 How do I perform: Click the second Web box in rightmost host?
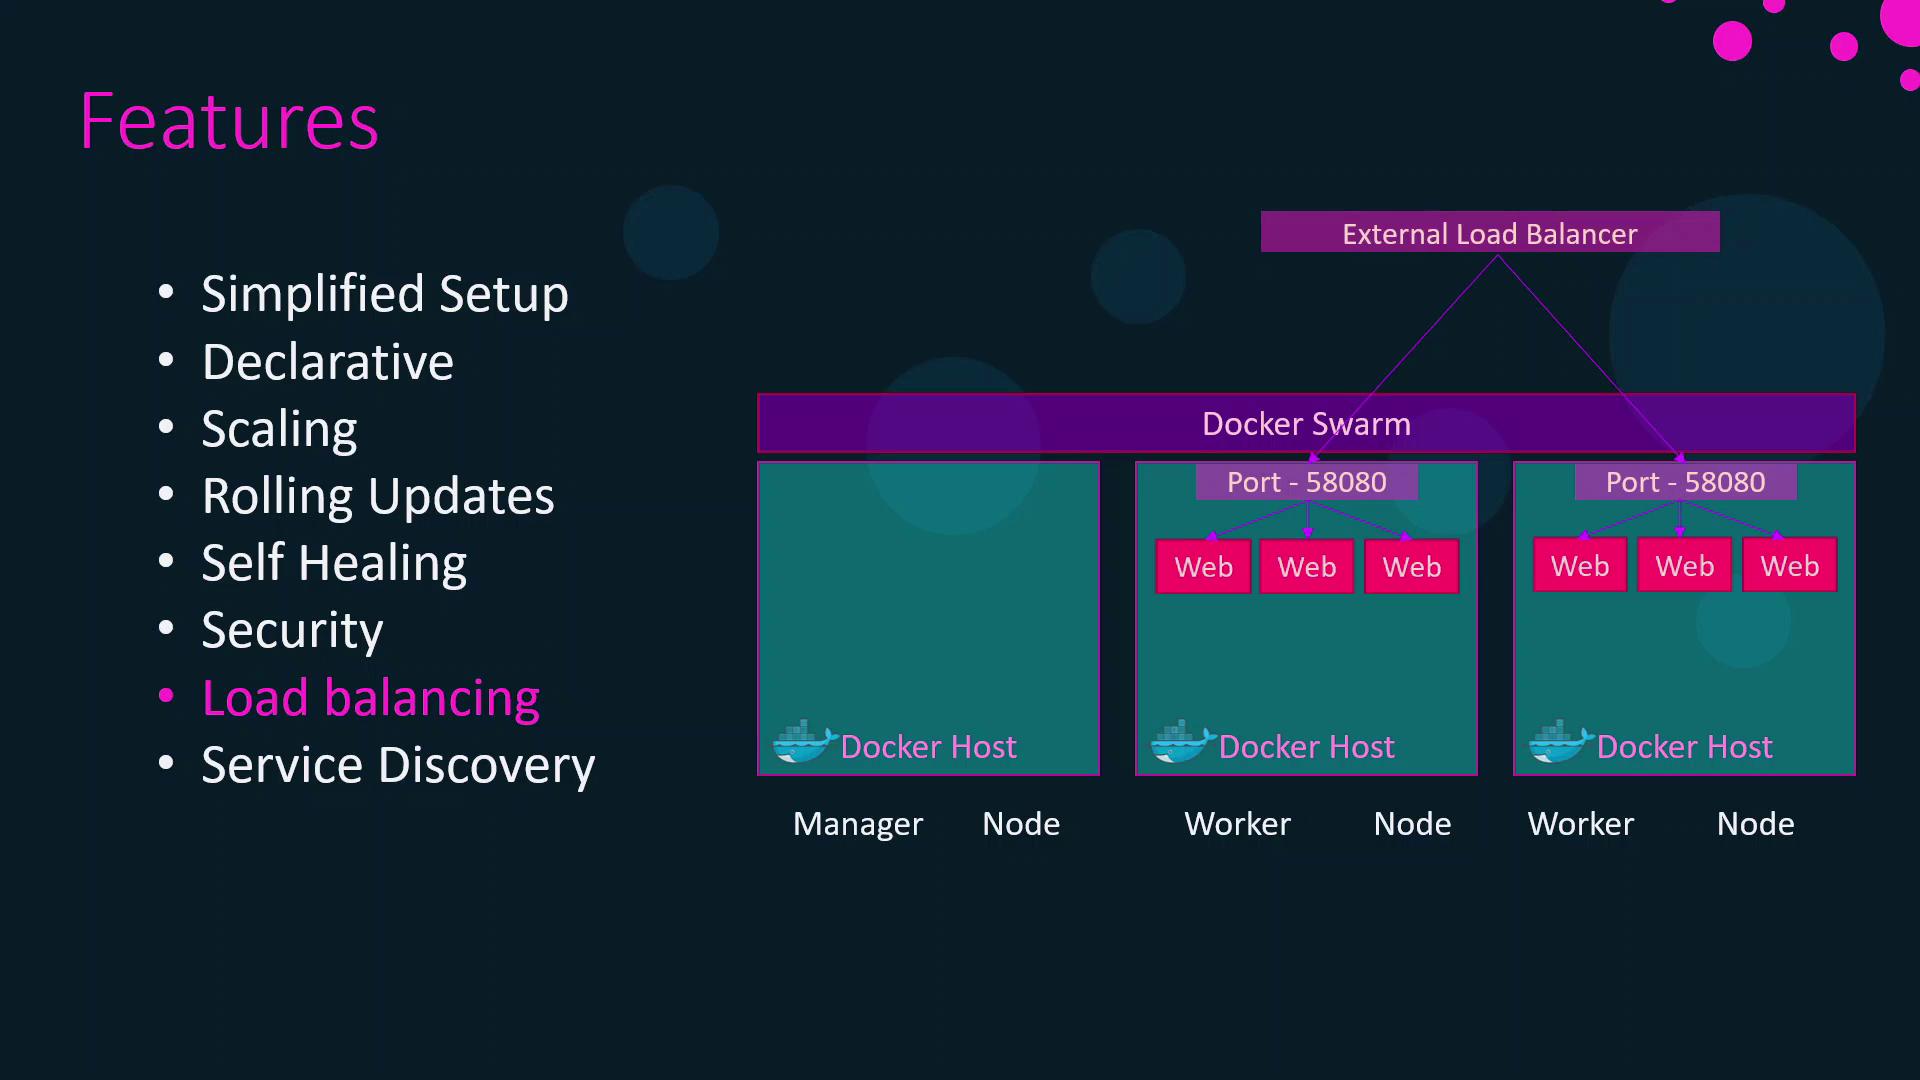1684,566
